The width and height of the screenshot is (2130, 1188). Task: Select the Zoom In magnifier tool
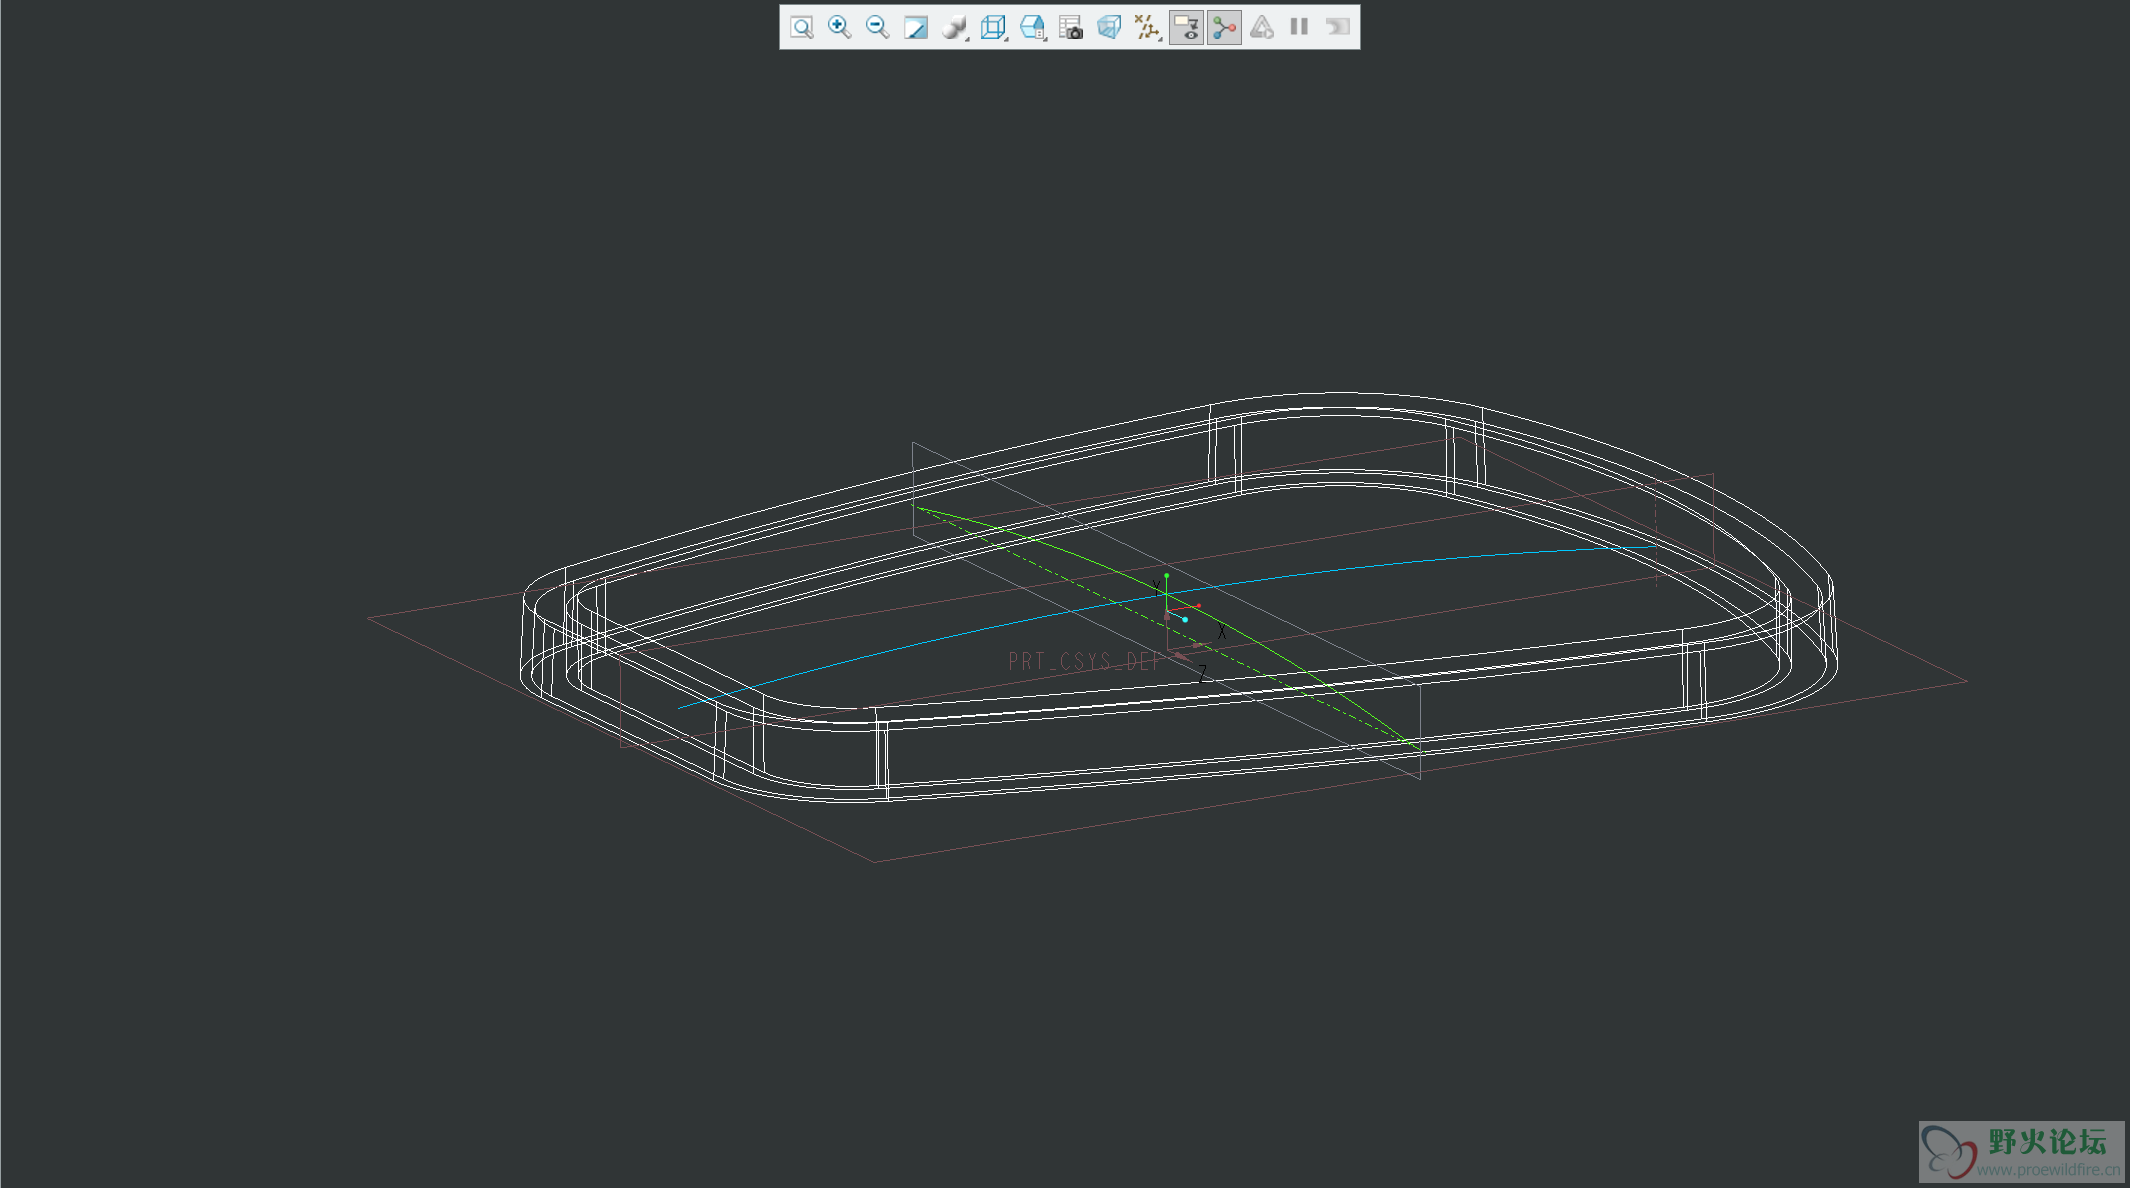[x=839, y=27]
